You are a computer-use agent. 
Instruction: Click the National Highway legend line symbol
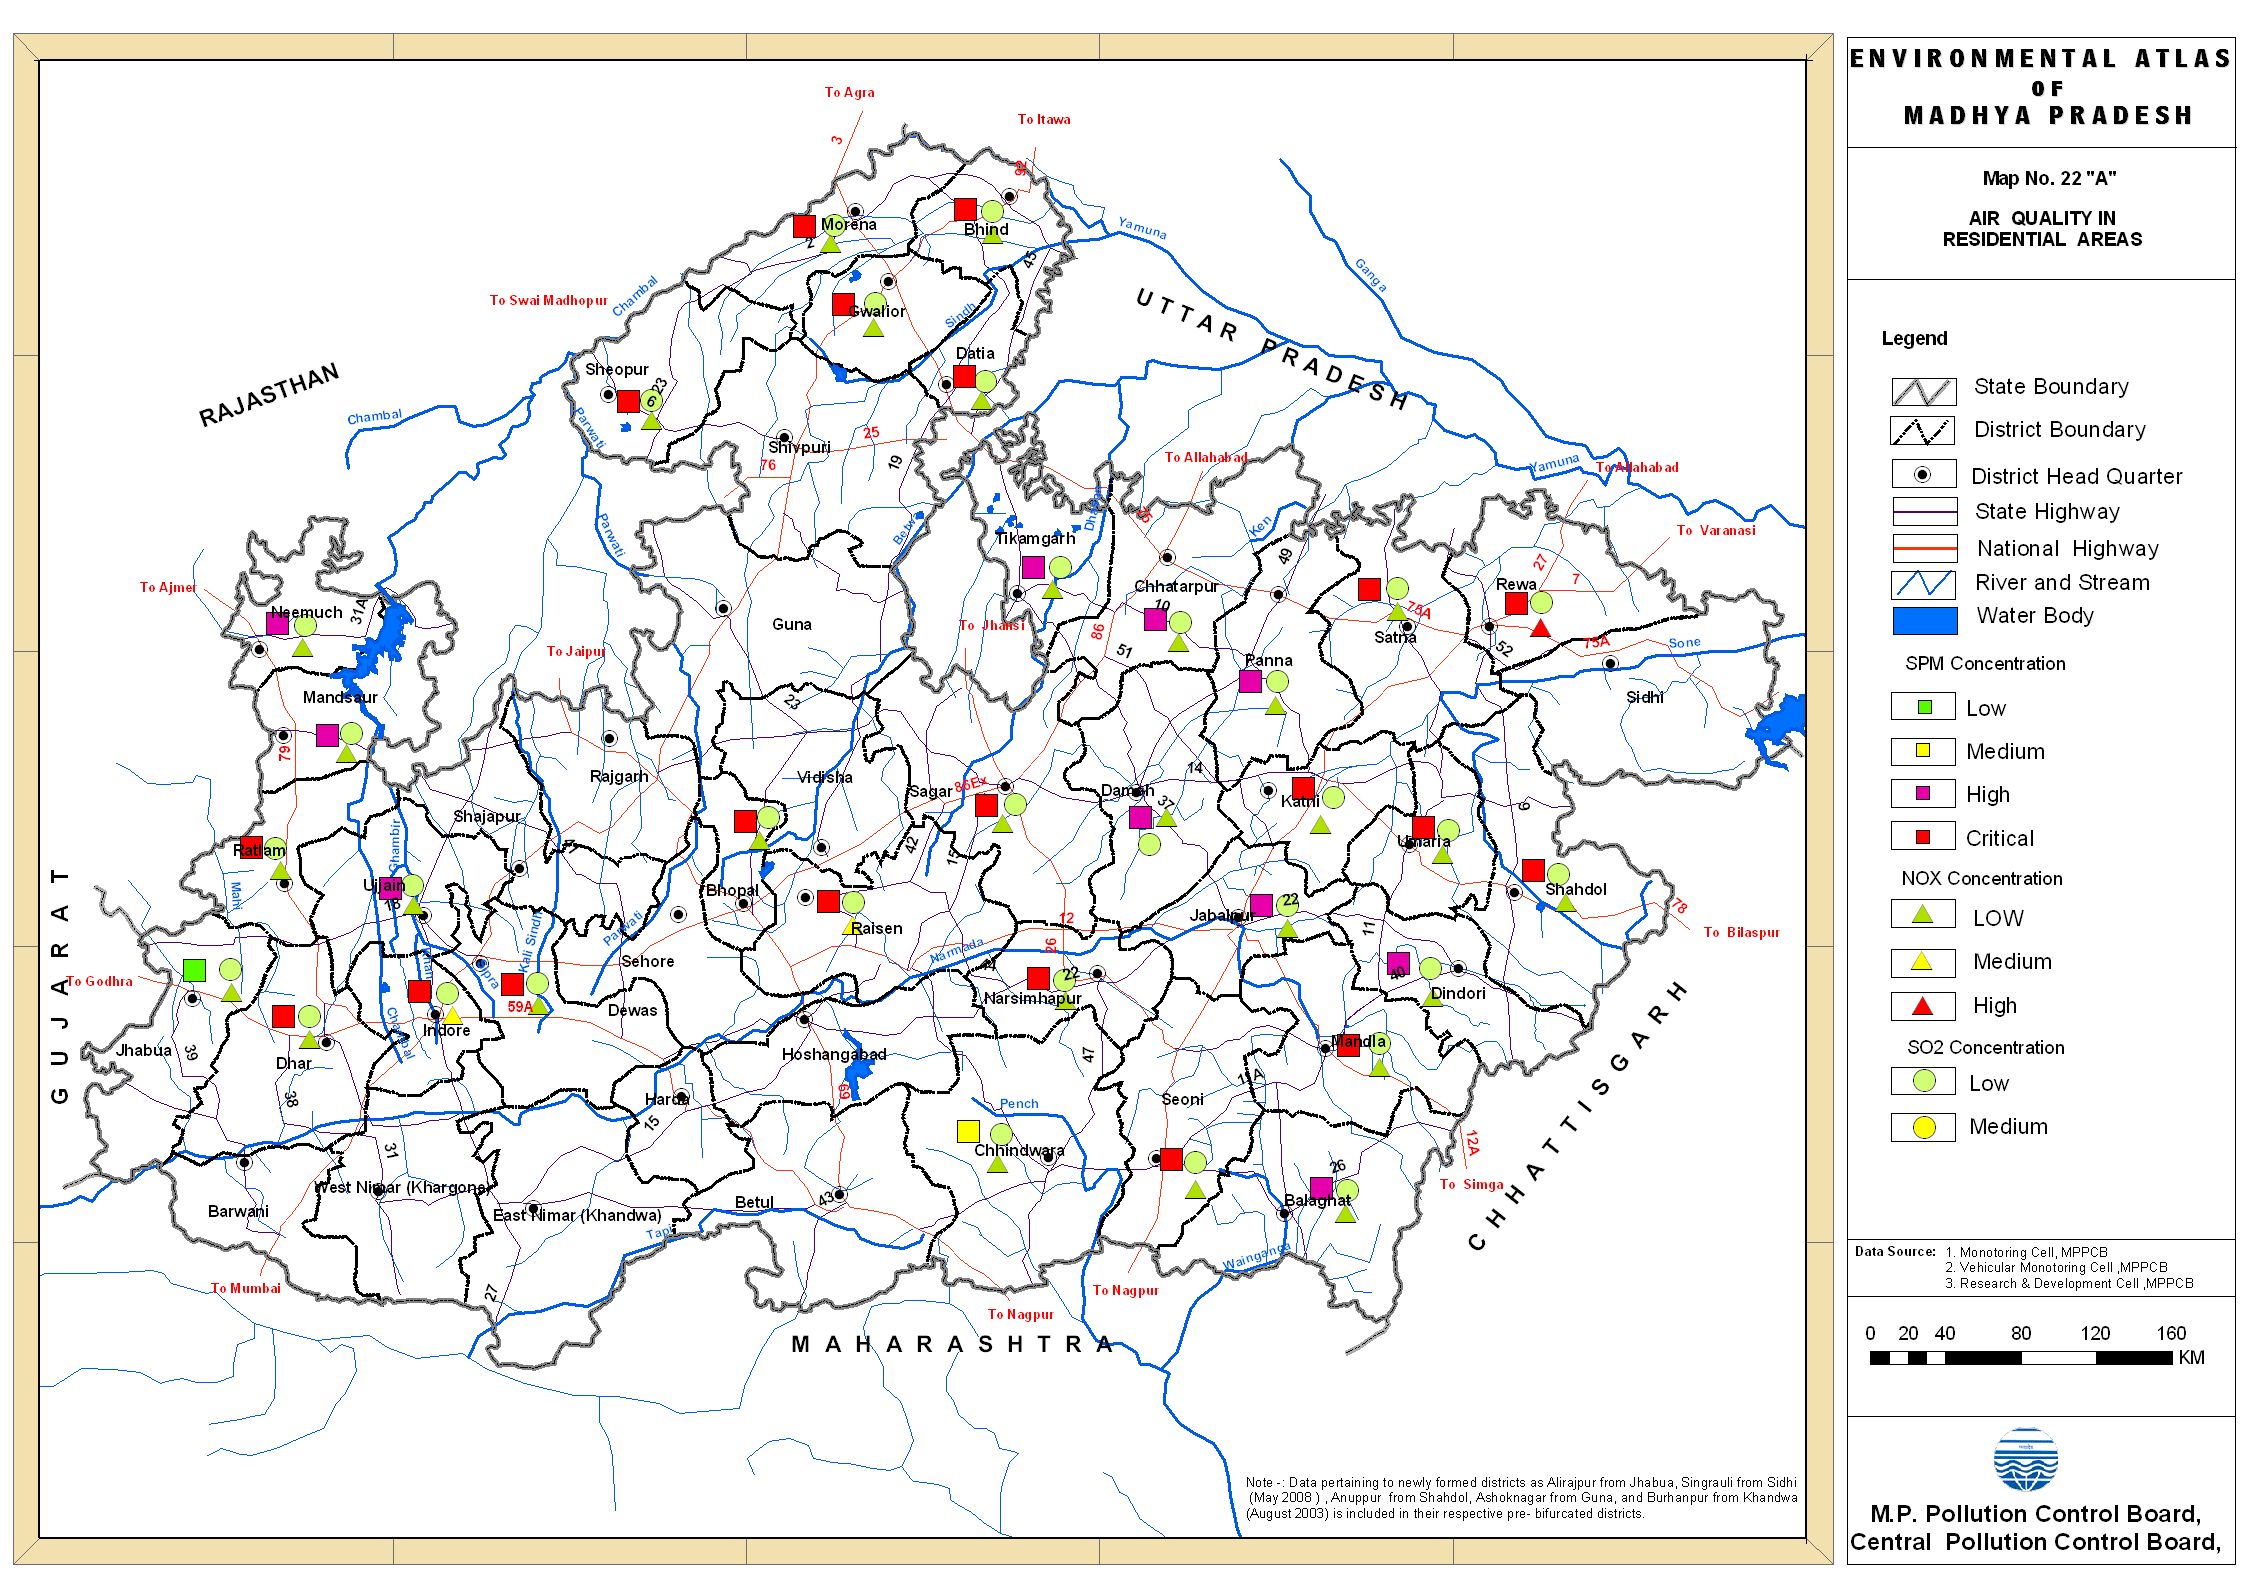1924,548
